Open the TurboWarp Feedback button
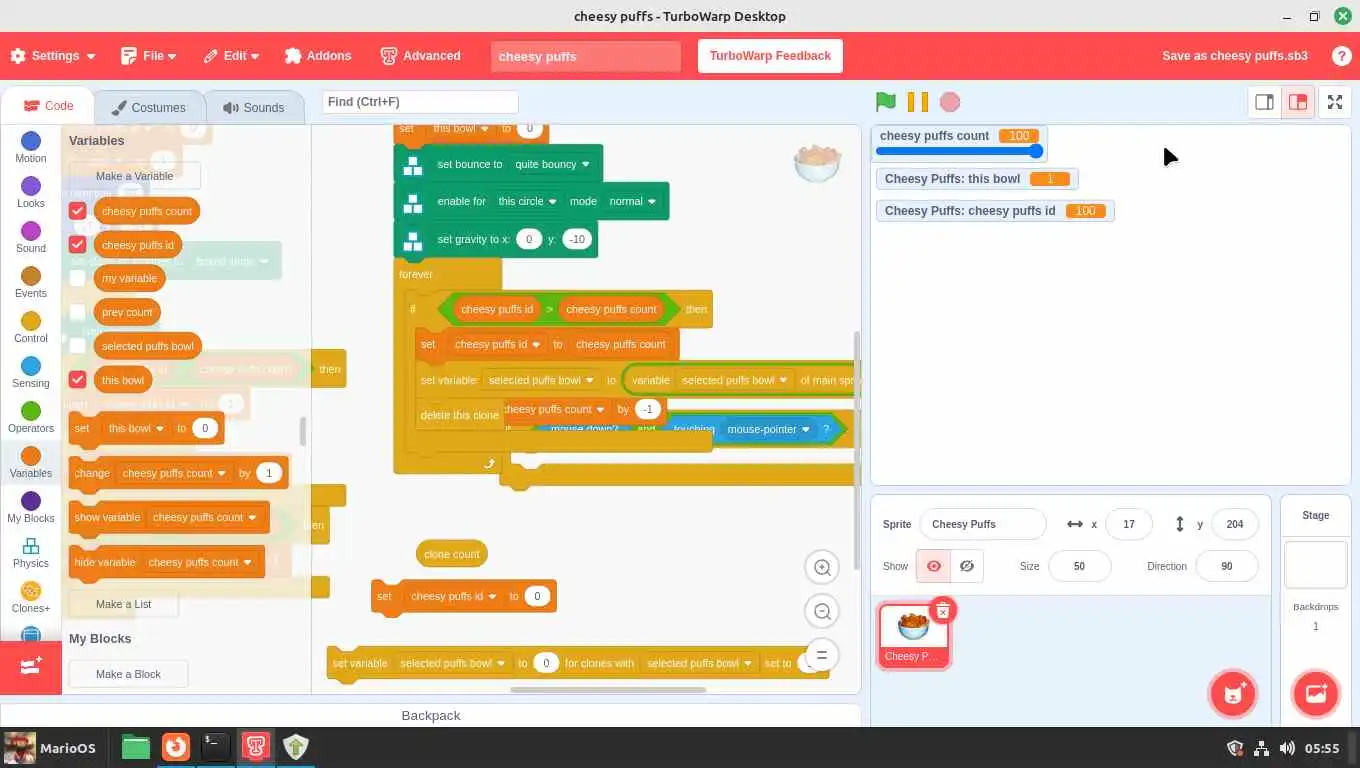 (770, 56)
